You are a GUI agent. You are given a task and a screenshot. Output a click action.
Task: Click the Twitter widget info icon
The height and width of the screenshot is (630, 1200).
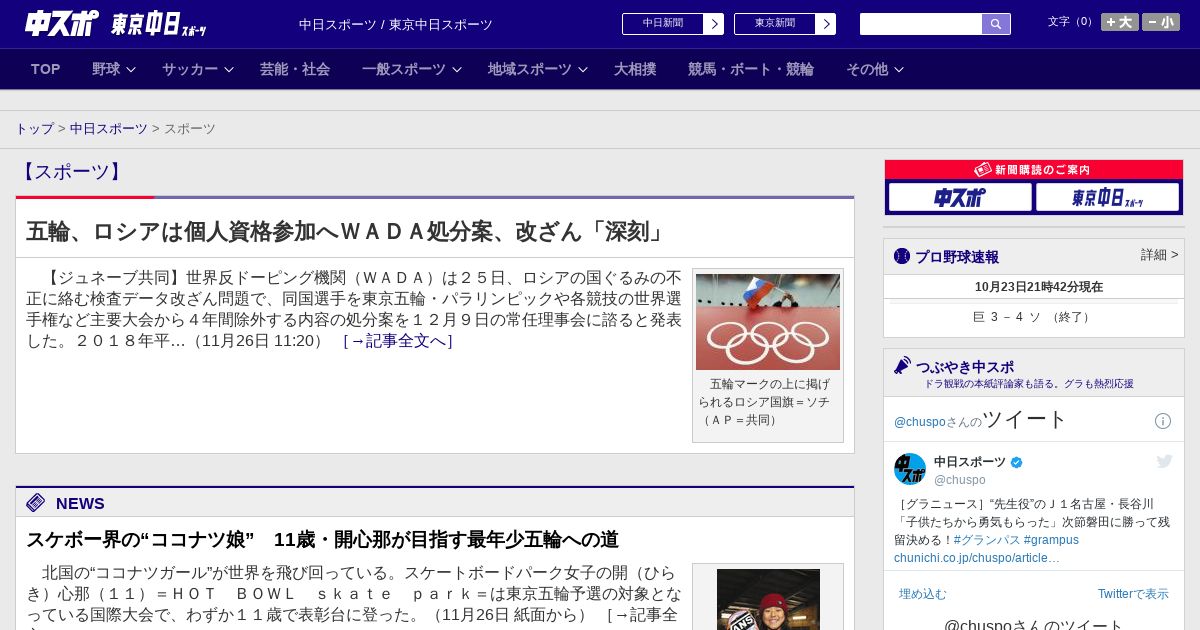(x=1163, y=421)
